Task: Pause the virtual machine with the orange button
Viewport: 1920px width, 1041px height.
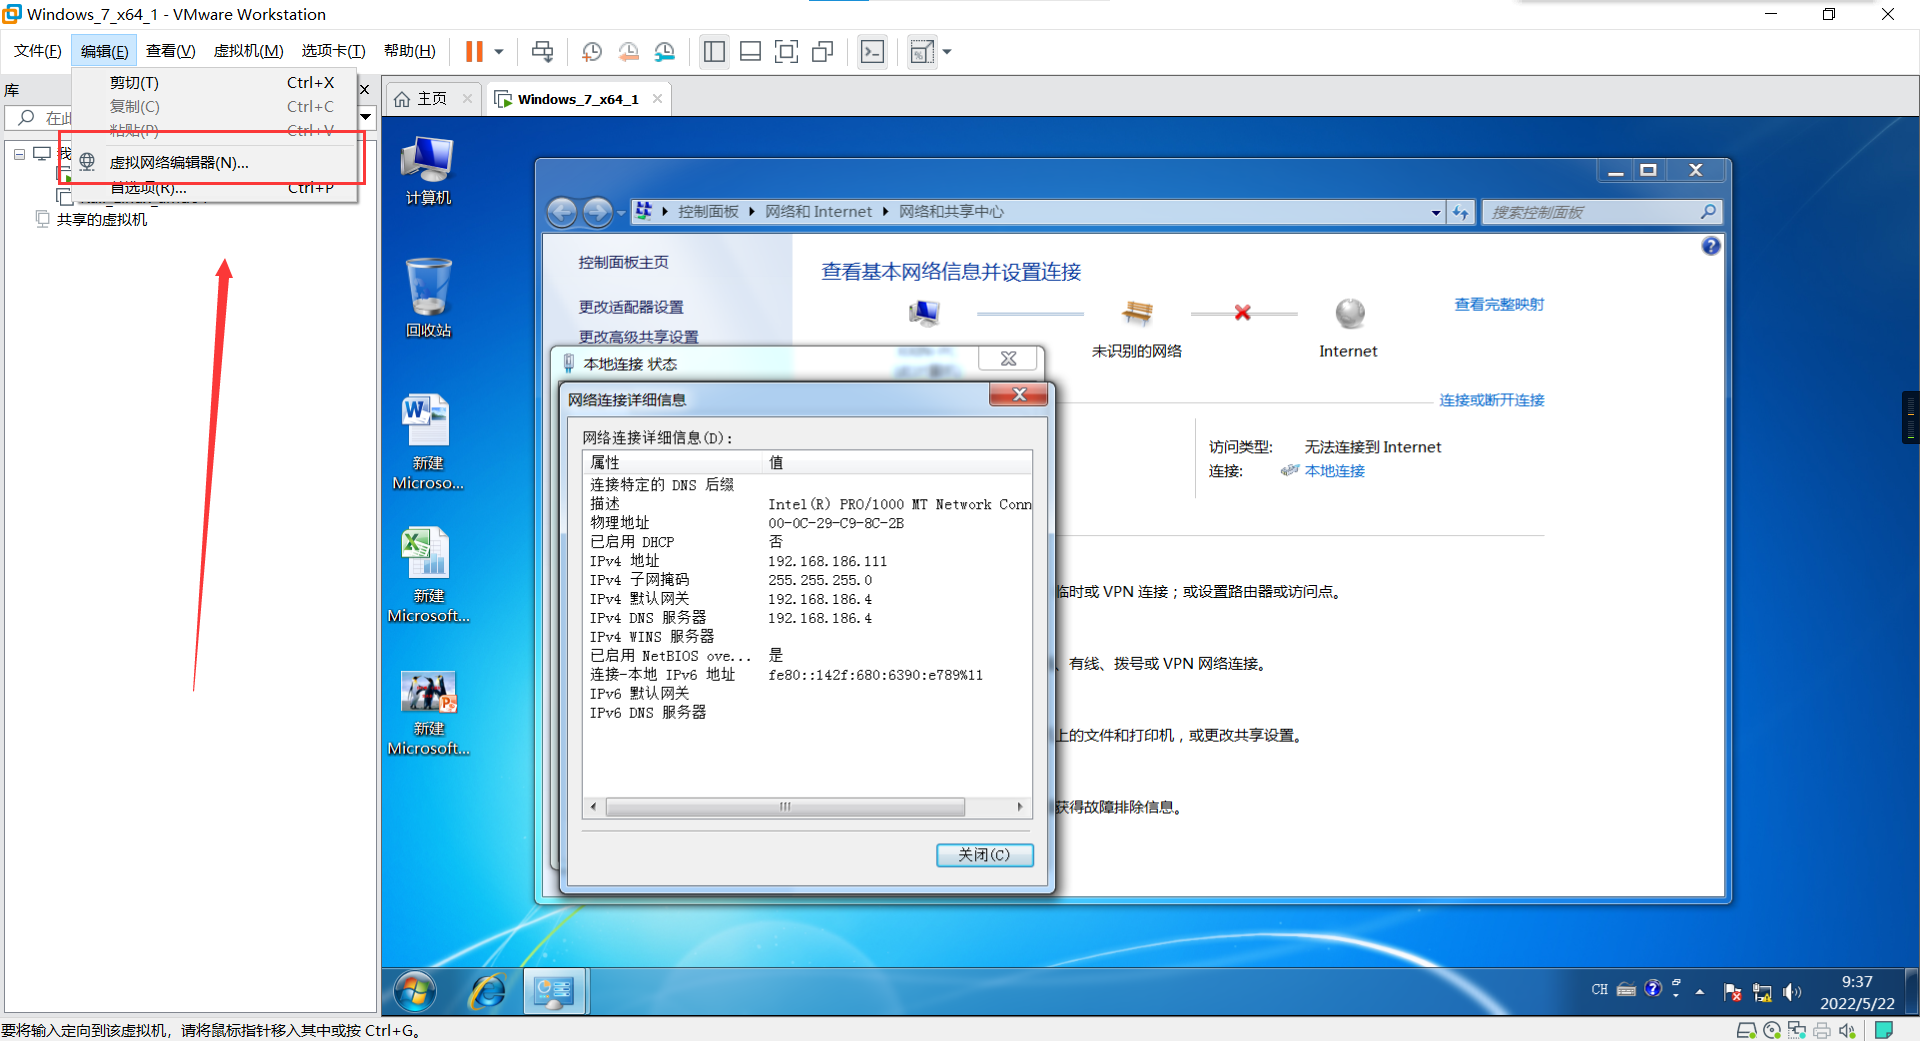Action: click(474, 51)
